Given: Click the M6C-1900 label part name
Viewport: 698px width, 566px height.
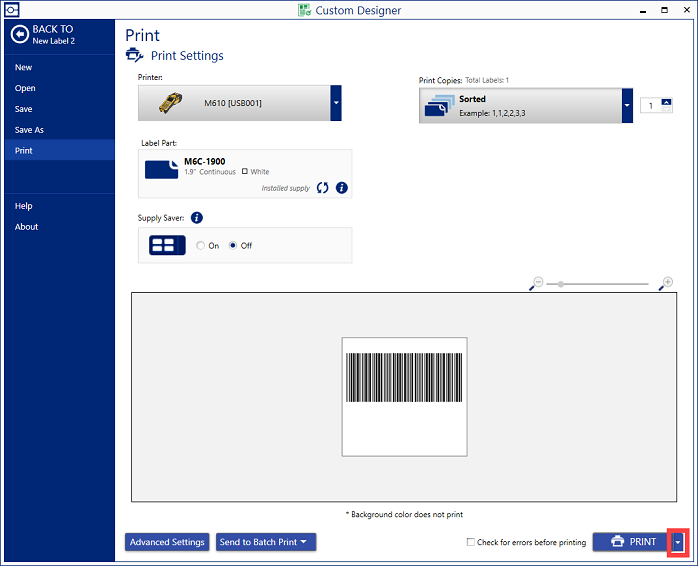Looking at the screenshot, I should pos(205,161).
